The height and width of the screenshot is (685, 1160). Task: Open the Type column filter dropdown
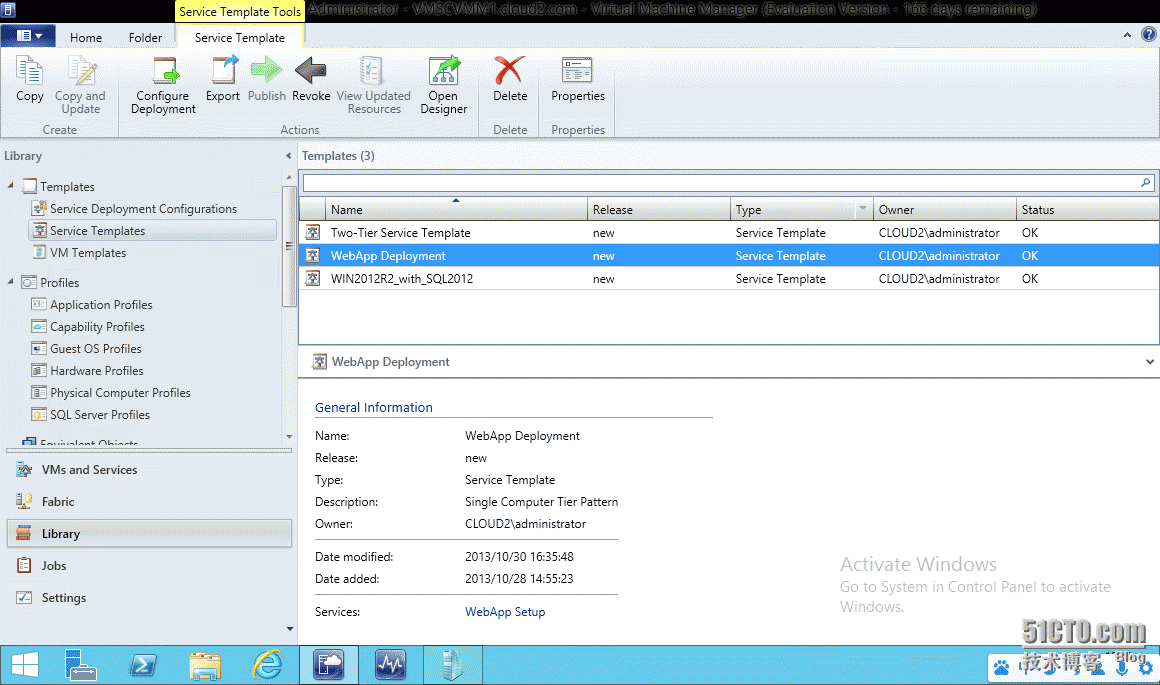(863, 209)
